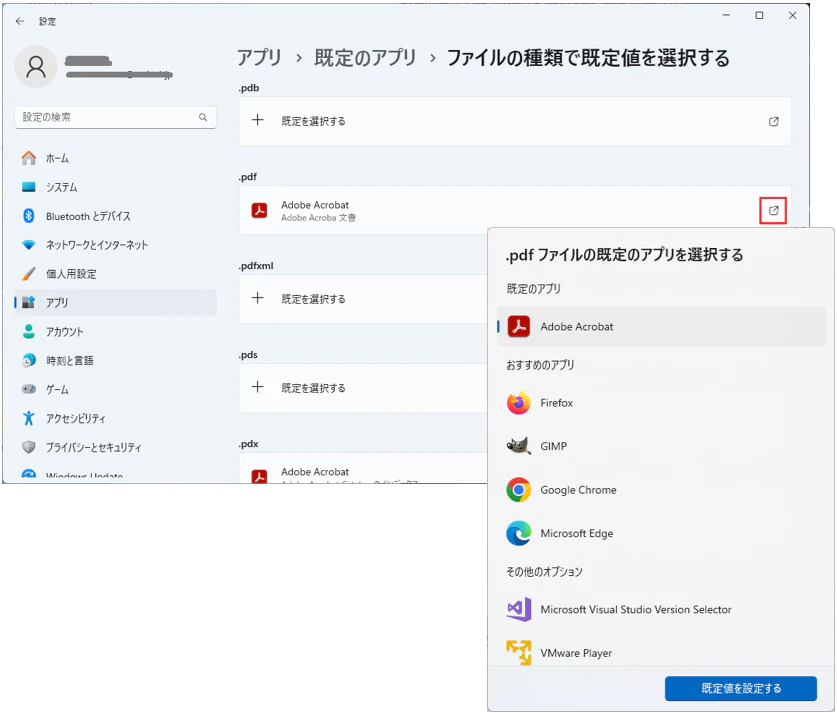
Task: Click the VMware Player icon
Action: click(519, 652)
